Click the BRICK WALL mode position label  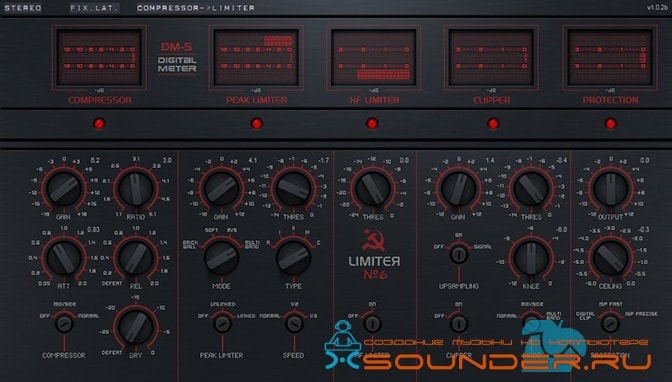point(190,244)
